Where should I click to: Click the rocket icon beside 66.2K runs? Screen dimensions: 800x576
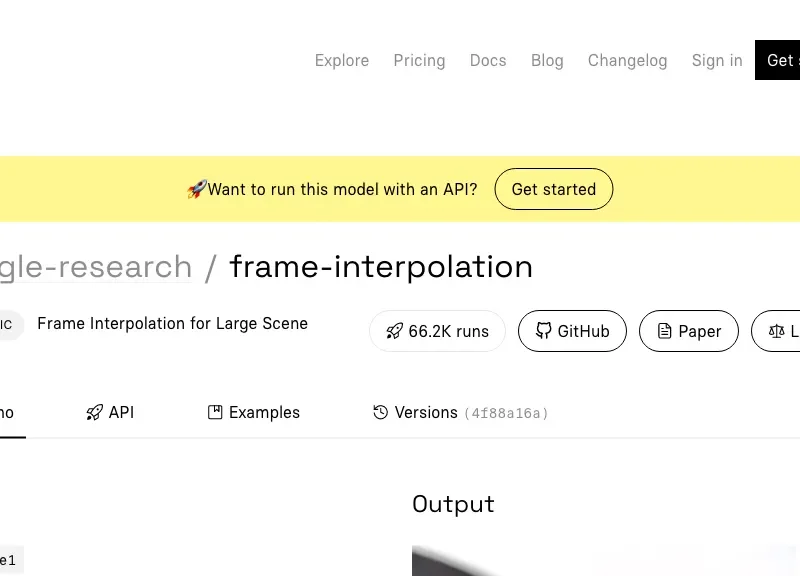point(394,332)
